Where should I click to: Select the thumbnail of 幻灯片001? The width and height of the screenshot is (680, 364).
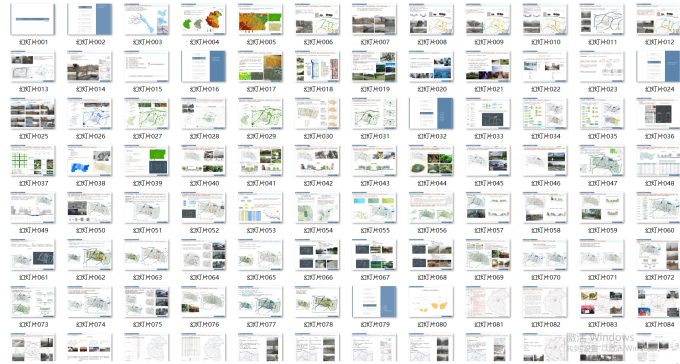(x=33, y=20)
